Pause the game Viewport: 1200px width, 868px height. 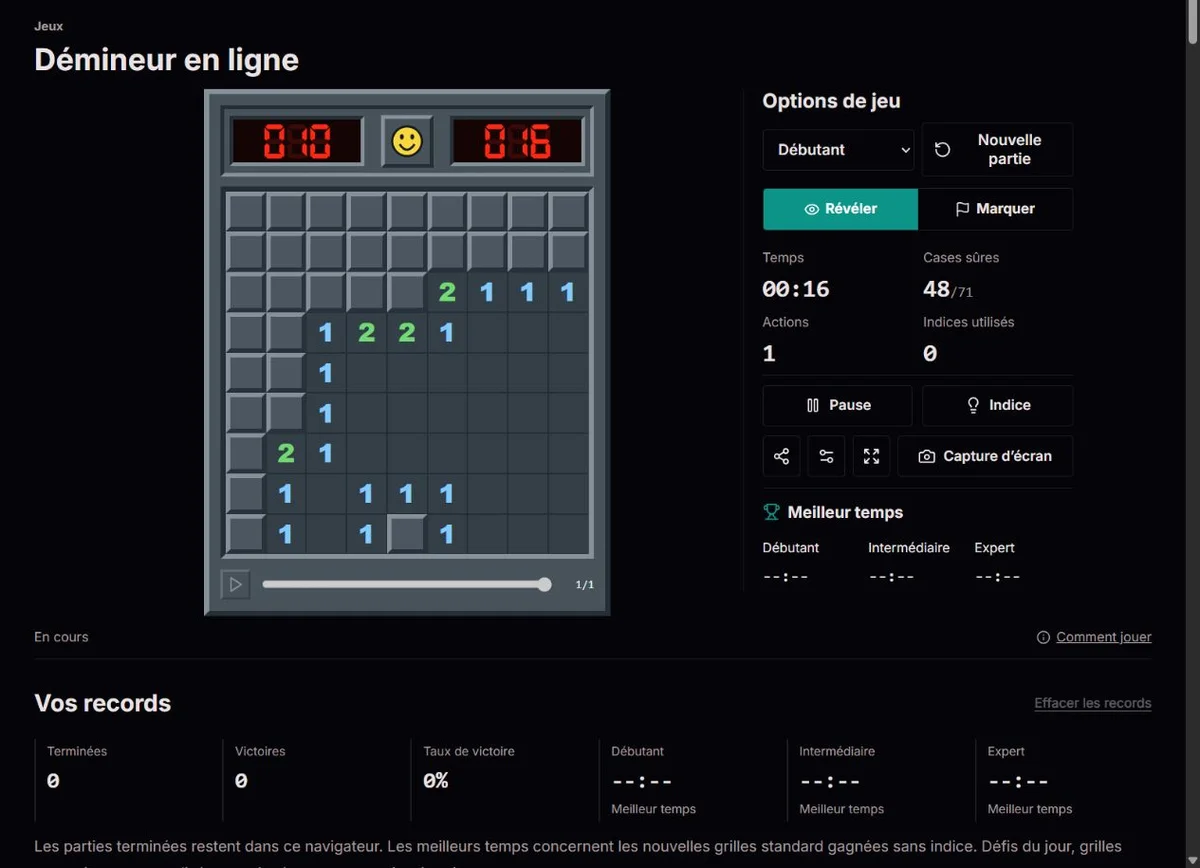tap(837, 406)
